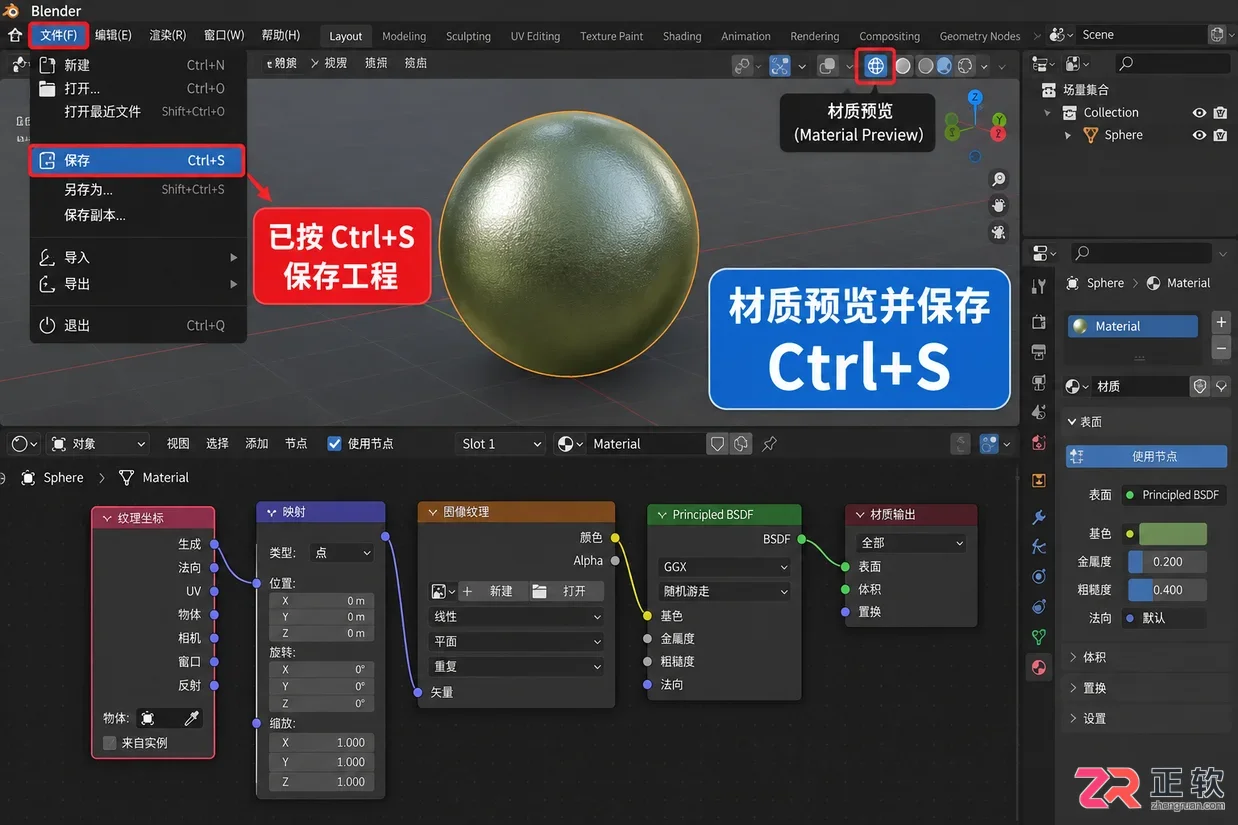This screenshot has height=825, width=1238.
Task: Open the GGX distribution dropdown
Action: coord(724,566)
